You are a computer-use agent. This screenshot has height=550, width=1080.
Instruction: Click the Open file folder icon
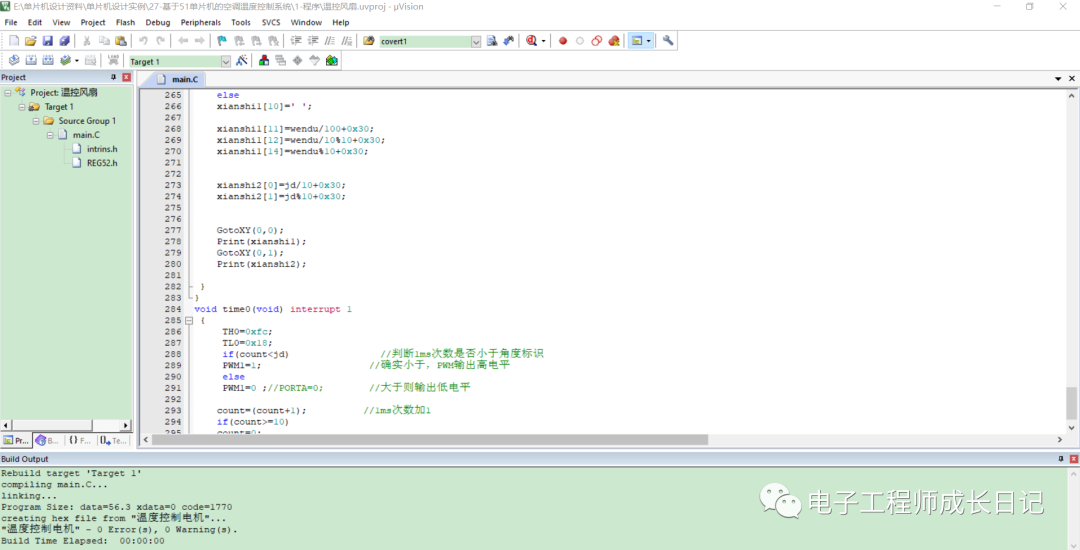click(31, 41)
